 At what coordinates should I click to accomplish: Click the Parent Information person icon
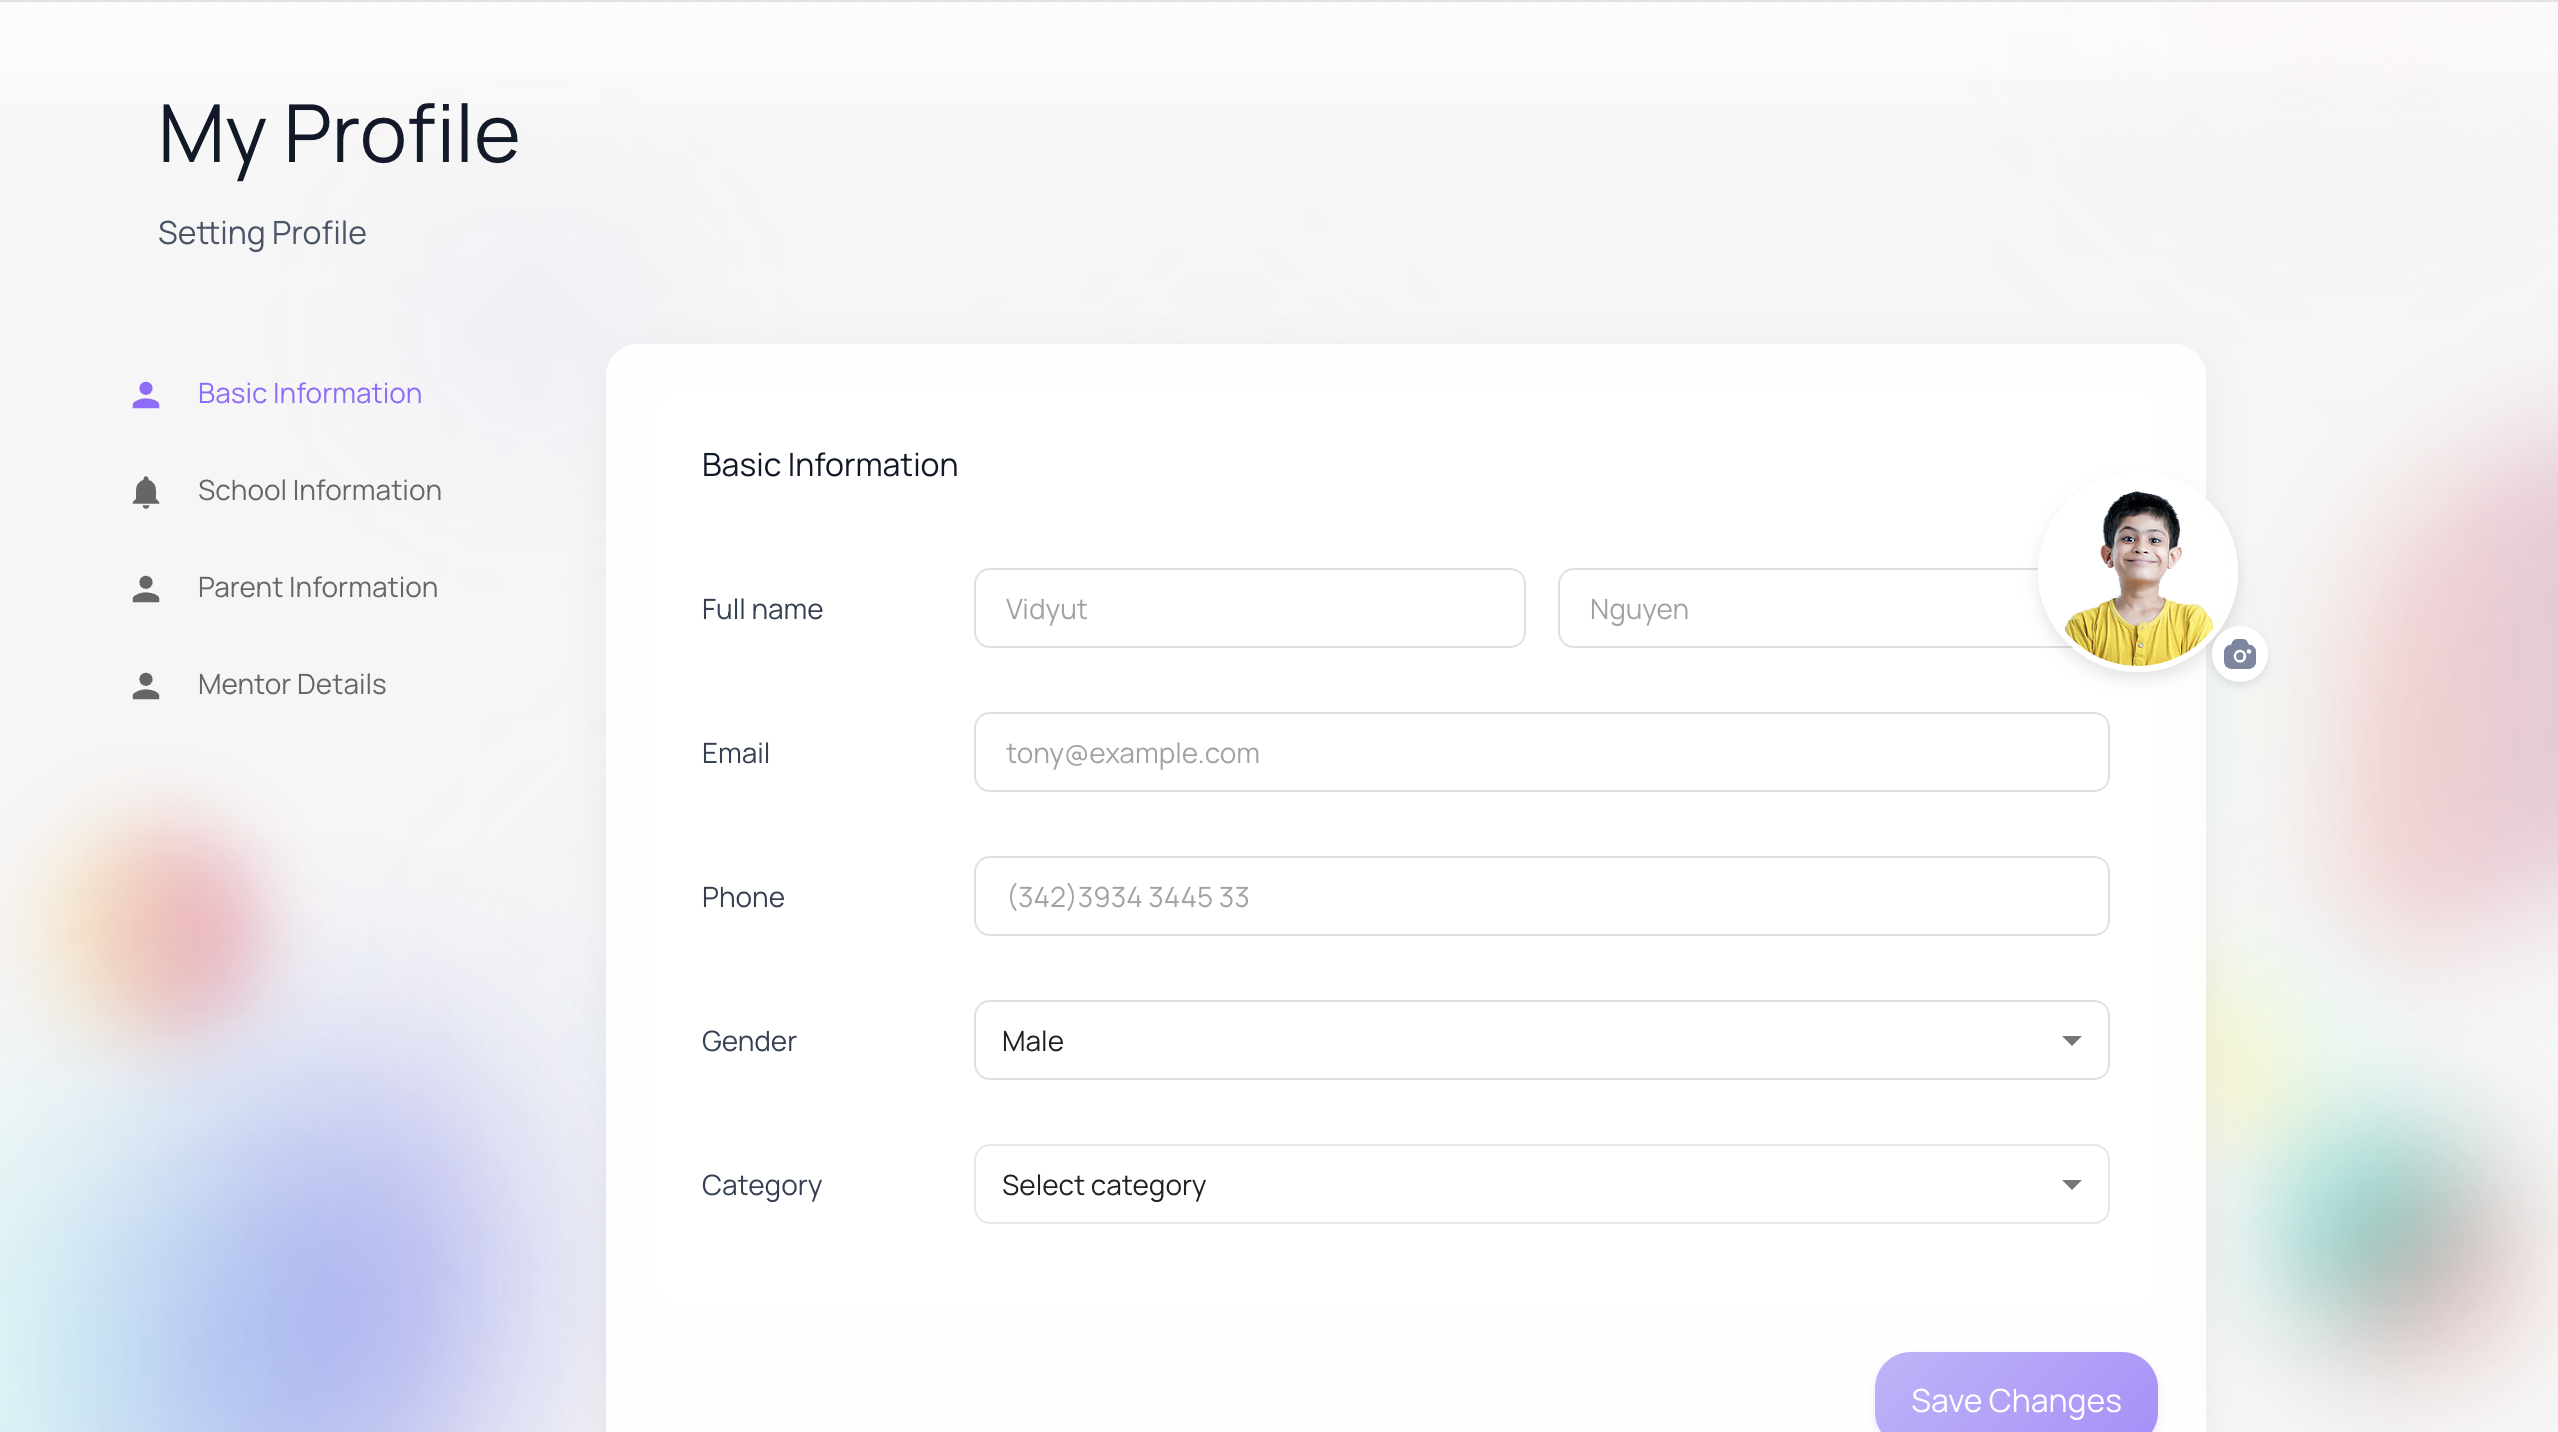pyautogui.click(x=146, y=588)
